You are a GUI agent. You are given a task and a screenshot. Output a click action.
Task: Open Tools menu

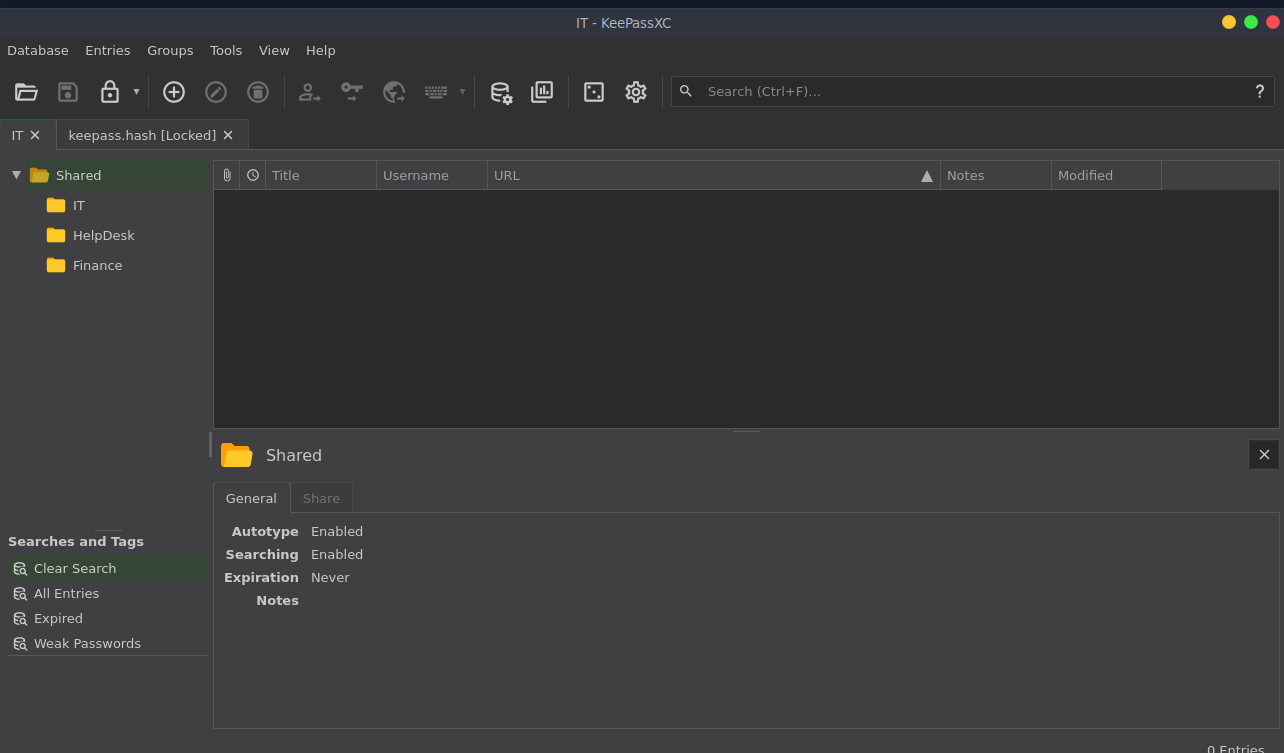(x=226, y=50)
